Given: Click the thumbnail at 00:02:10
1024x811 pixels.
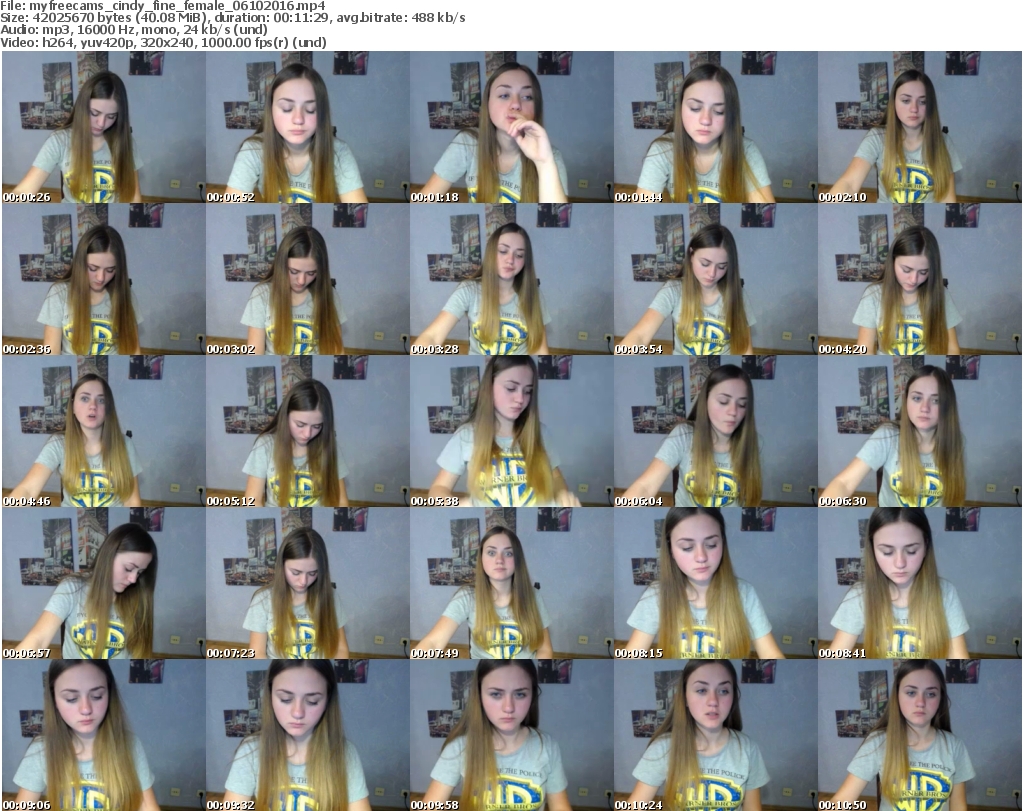Looking at the screenshot, I should [x=920, y=127].
